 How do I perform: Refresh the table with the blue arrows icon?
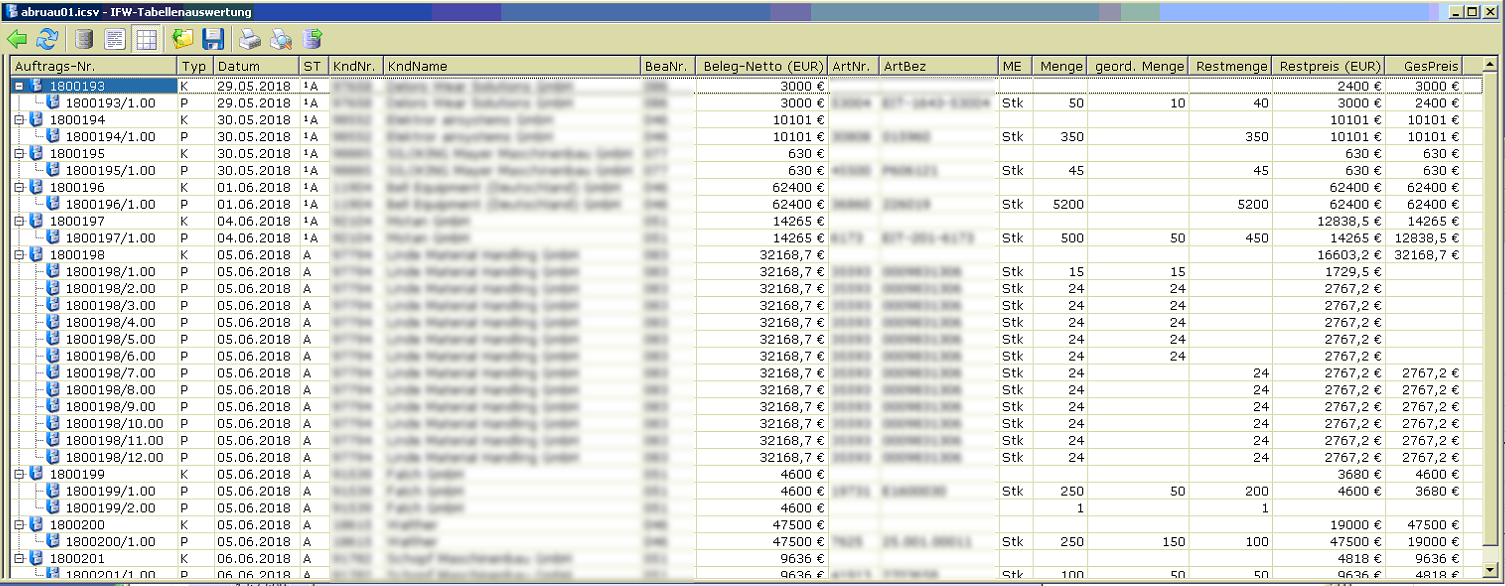tap(47, 39)
